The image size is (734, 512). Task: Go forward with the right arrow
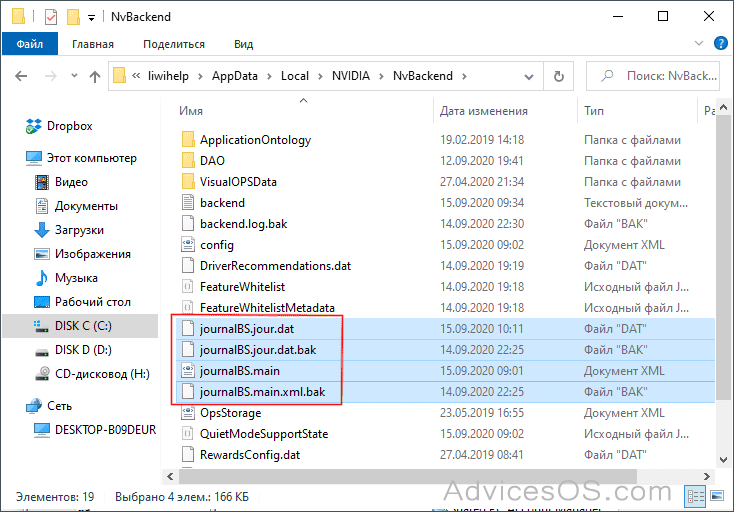click(x=50, y=76)
